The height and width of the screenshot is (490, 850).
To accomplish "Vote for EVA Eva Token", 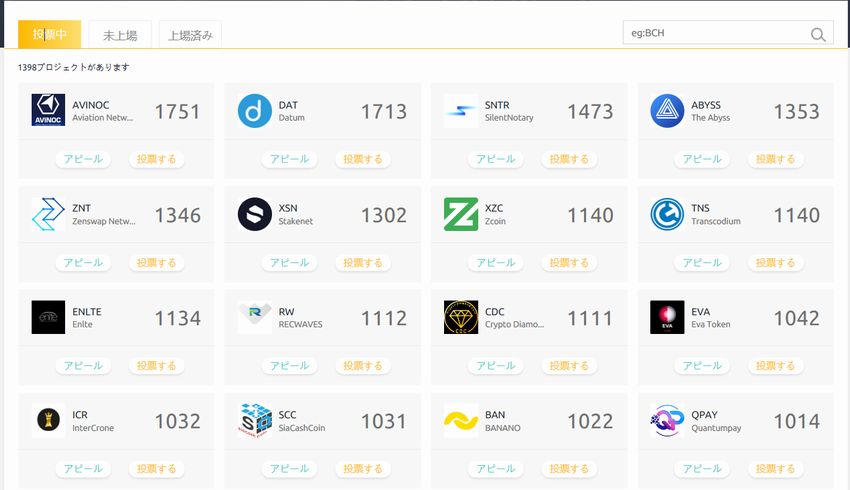I will tap(775, 365).
